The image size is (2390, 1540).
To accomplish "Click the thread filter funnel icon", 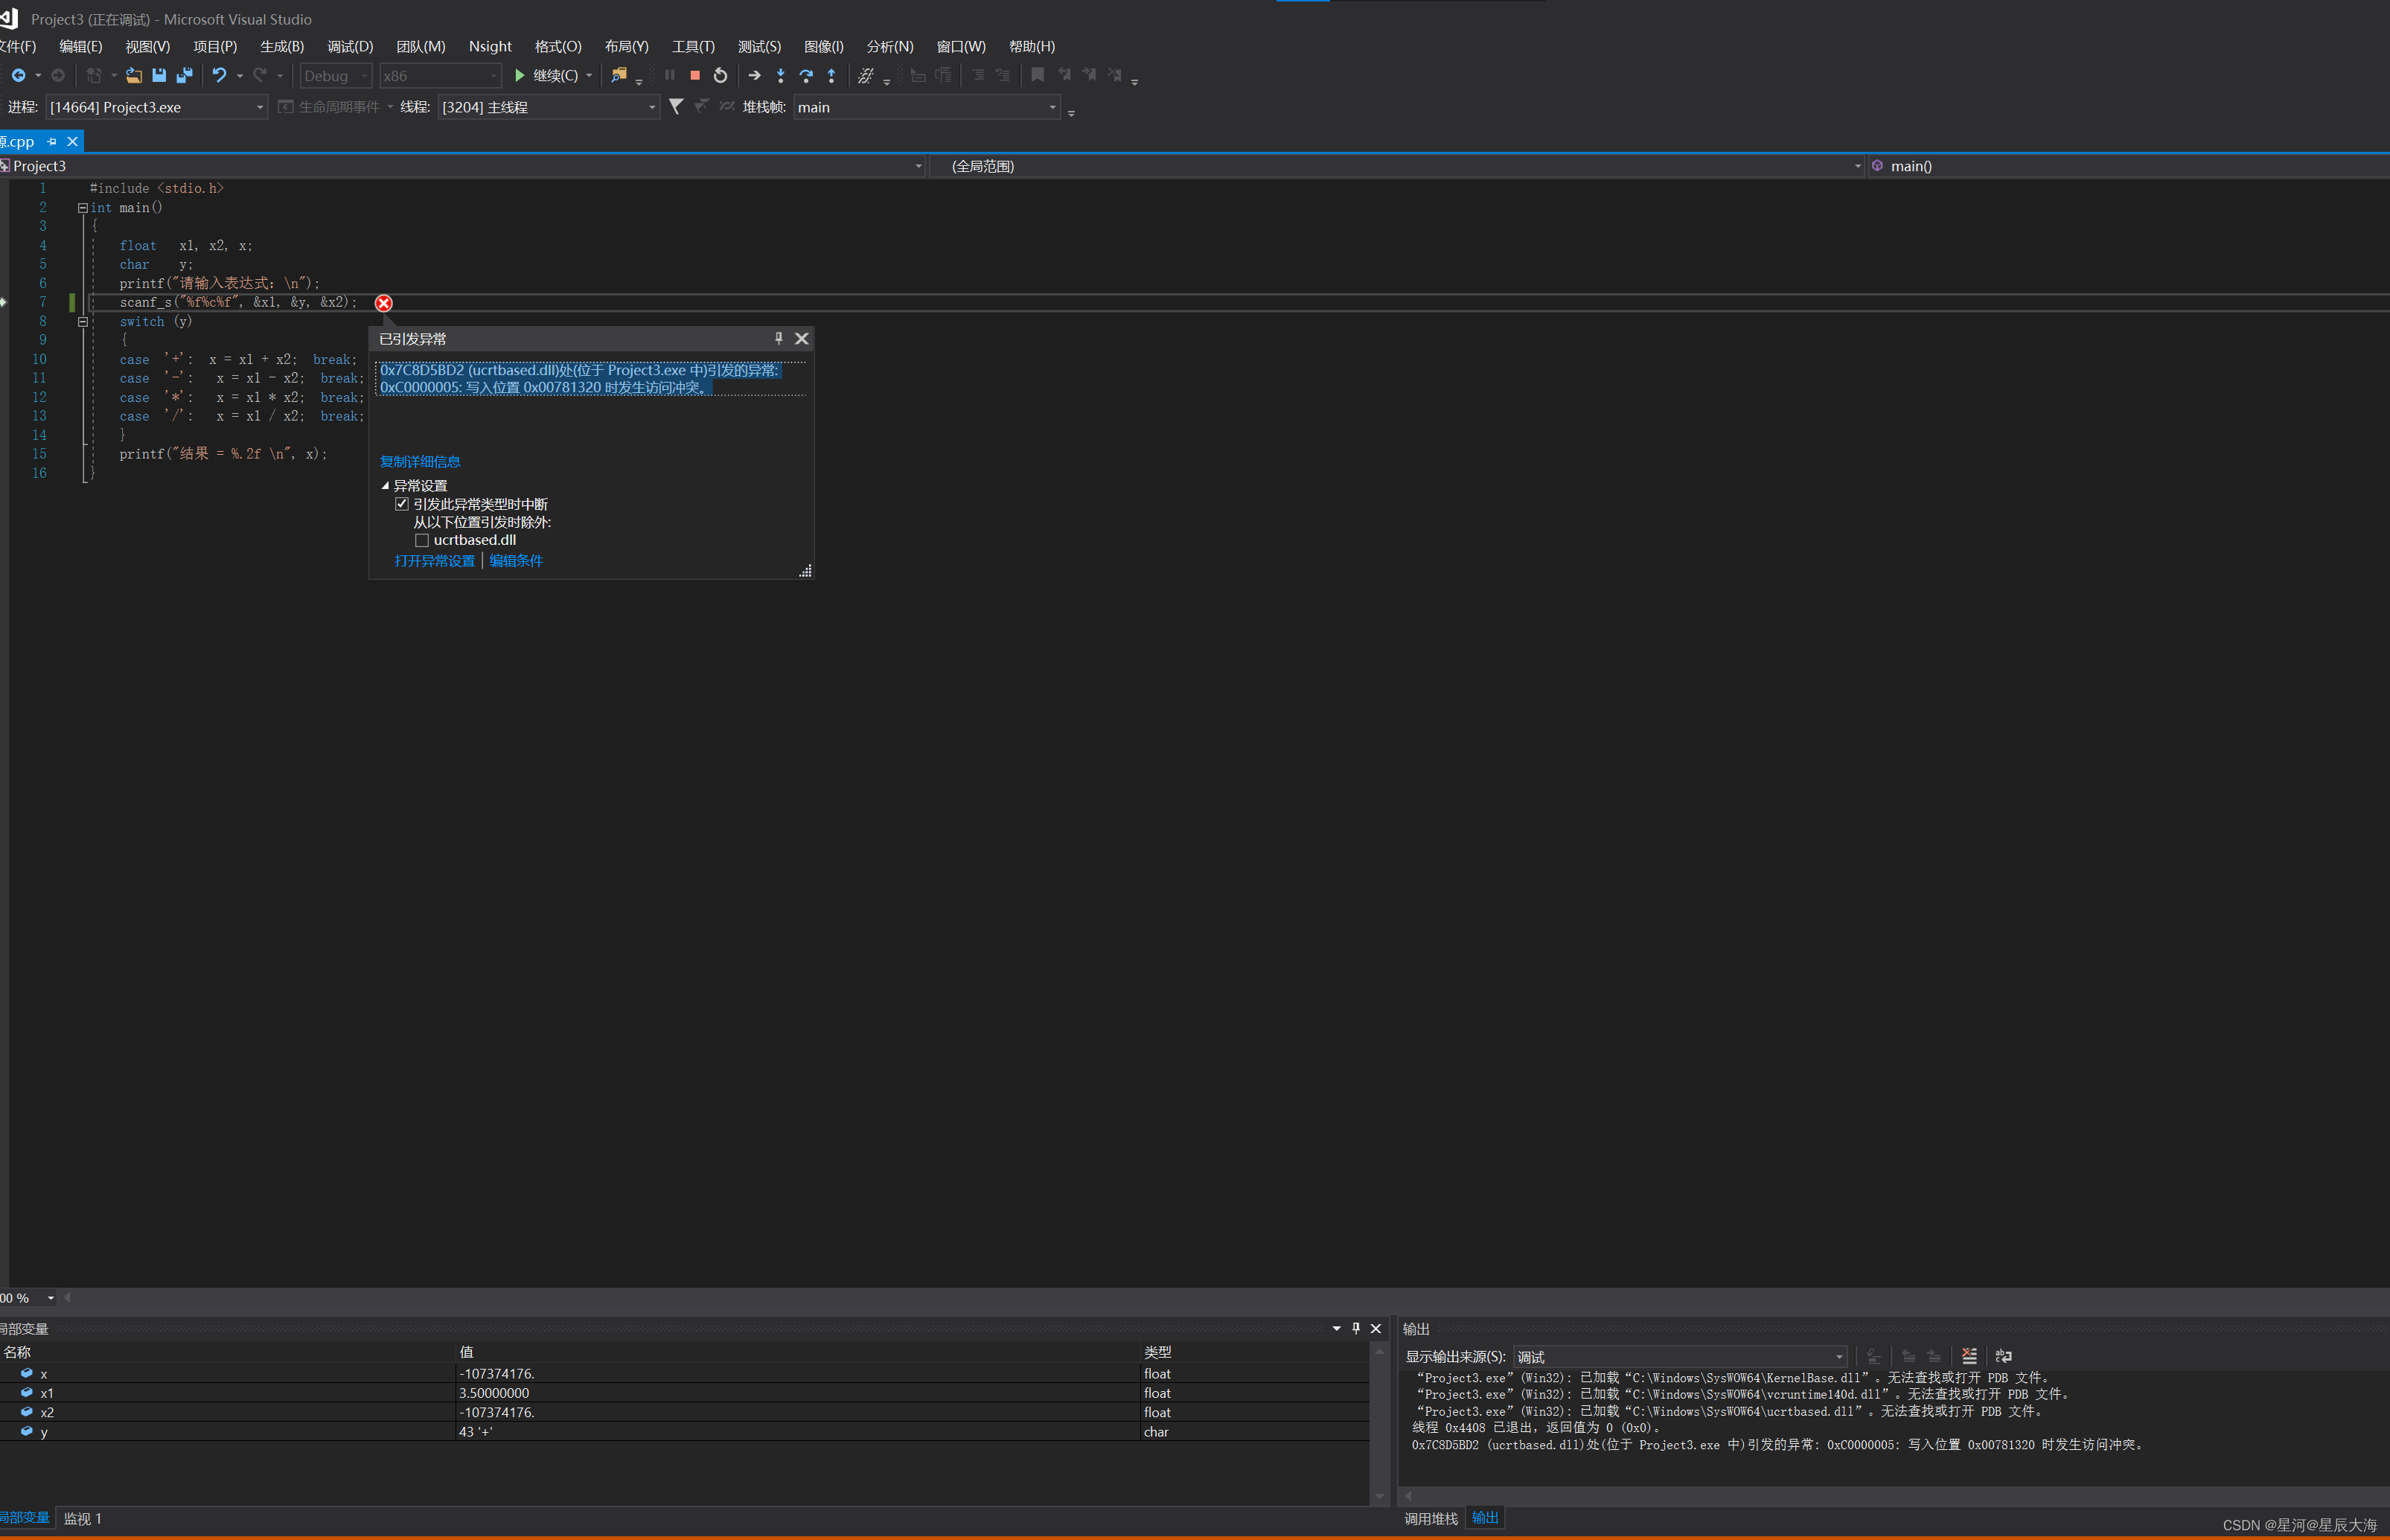I will [x=676, y=106].
